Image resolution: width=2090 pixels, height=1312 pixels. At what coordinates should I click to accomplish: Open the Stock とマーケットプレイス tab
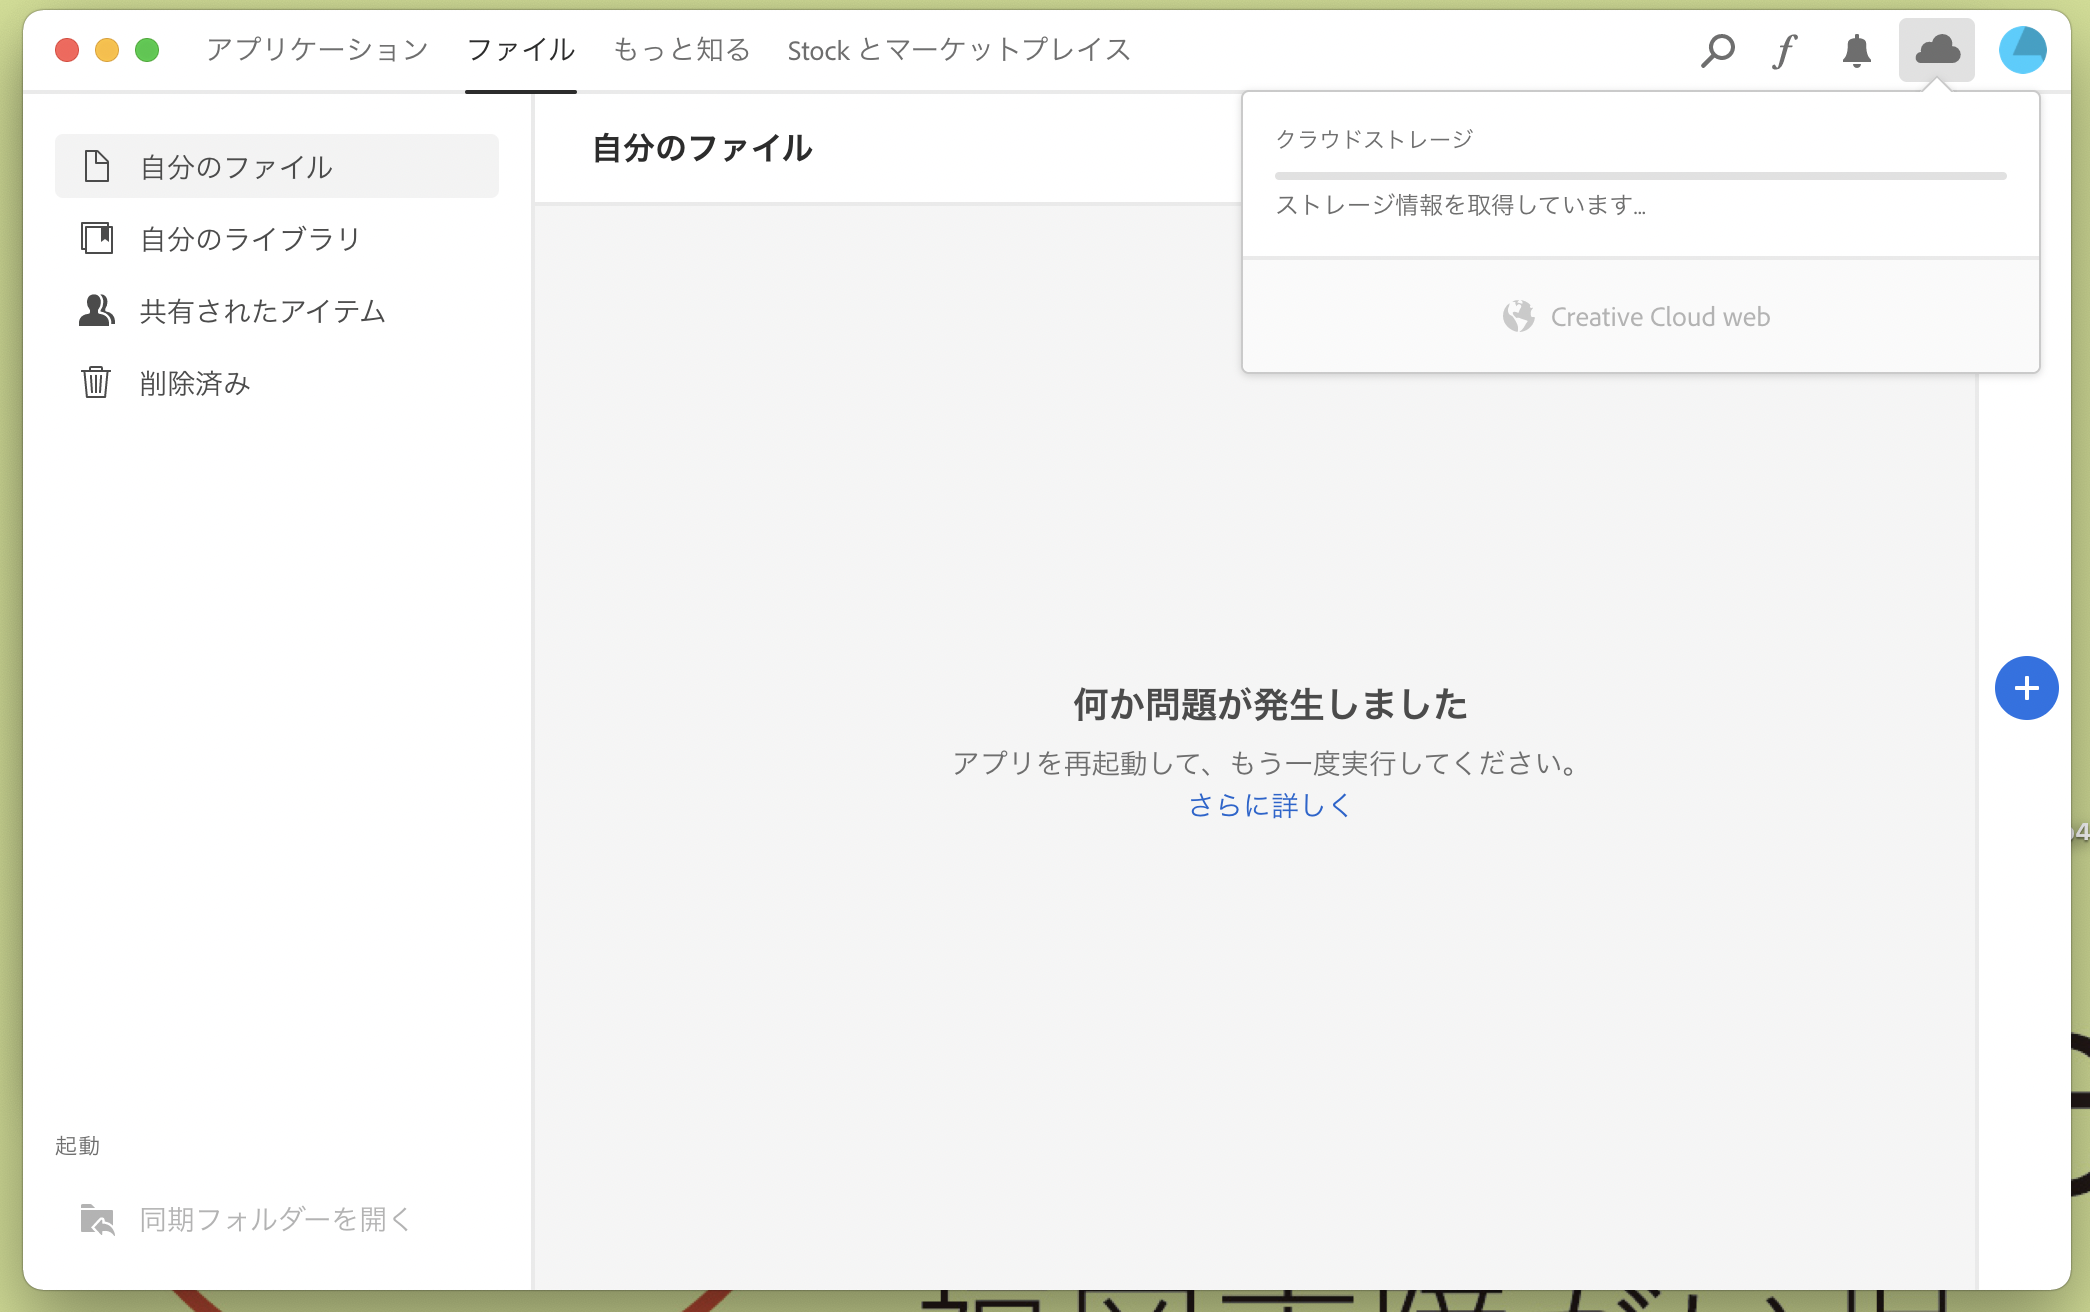958,50
